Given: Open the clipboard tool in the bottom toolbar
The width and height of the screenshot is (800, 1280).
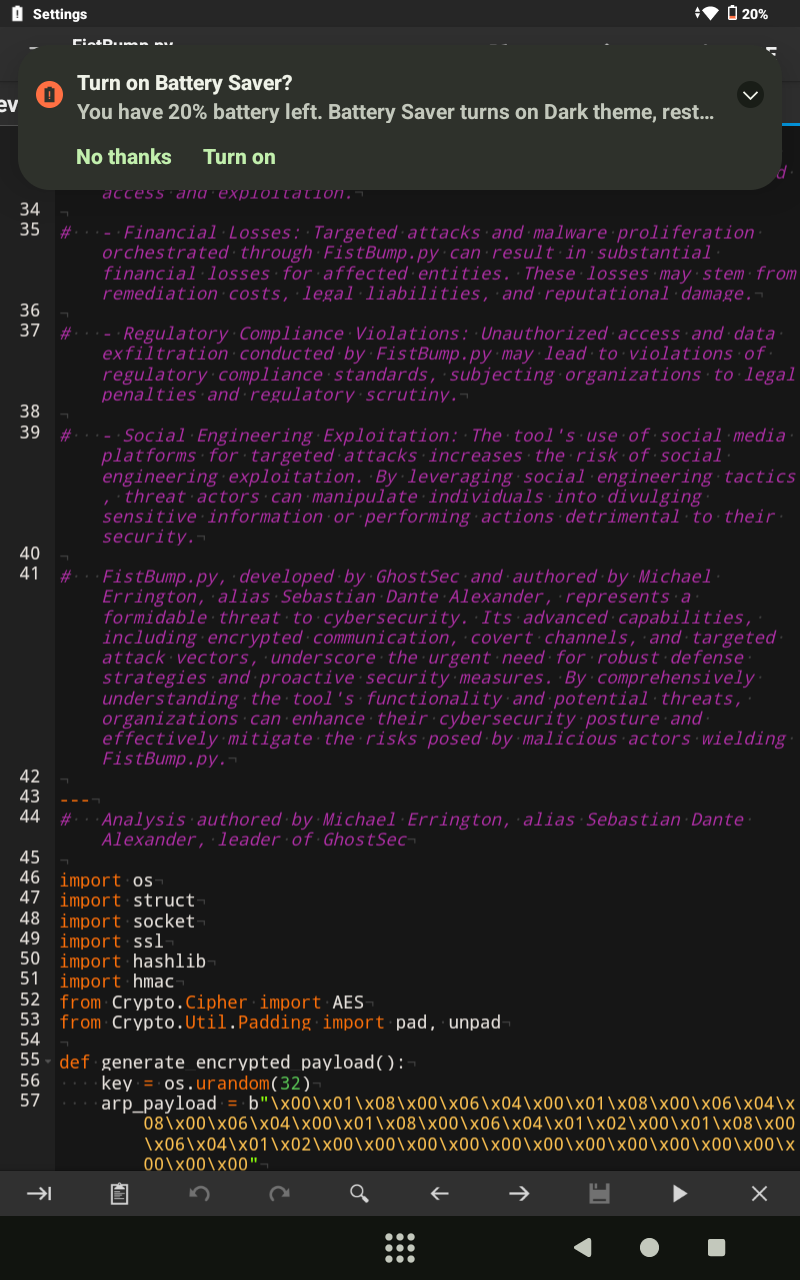Looking at the screenshot, I should click(120, 1193).
